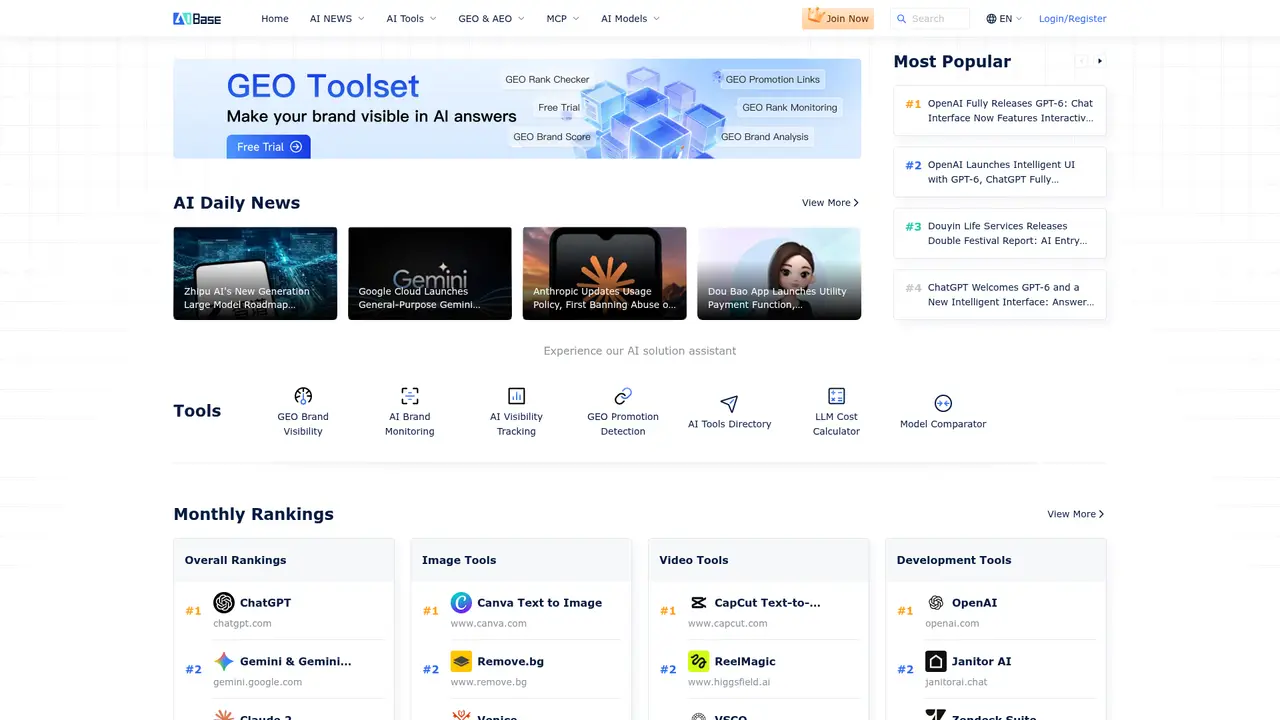Click the 'GEO Rank Checker' tag on banner
Screen dimensions: 1280x720
pyautogui.click(x=547, y=79)
